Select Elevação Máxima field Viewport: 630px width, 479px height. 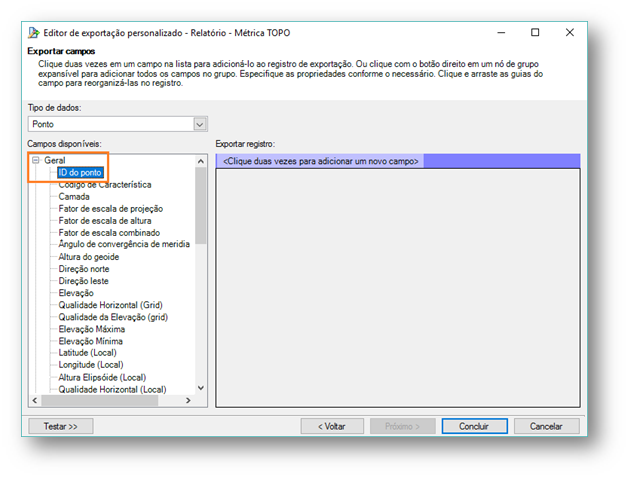pos(94,329)
